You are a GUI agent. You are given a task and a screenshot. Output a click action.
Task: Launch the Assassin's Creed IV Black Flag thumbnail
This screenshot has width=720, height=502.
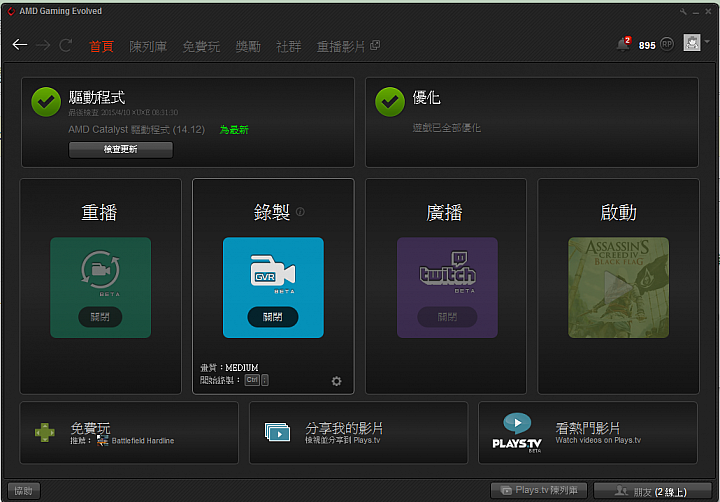619,288
